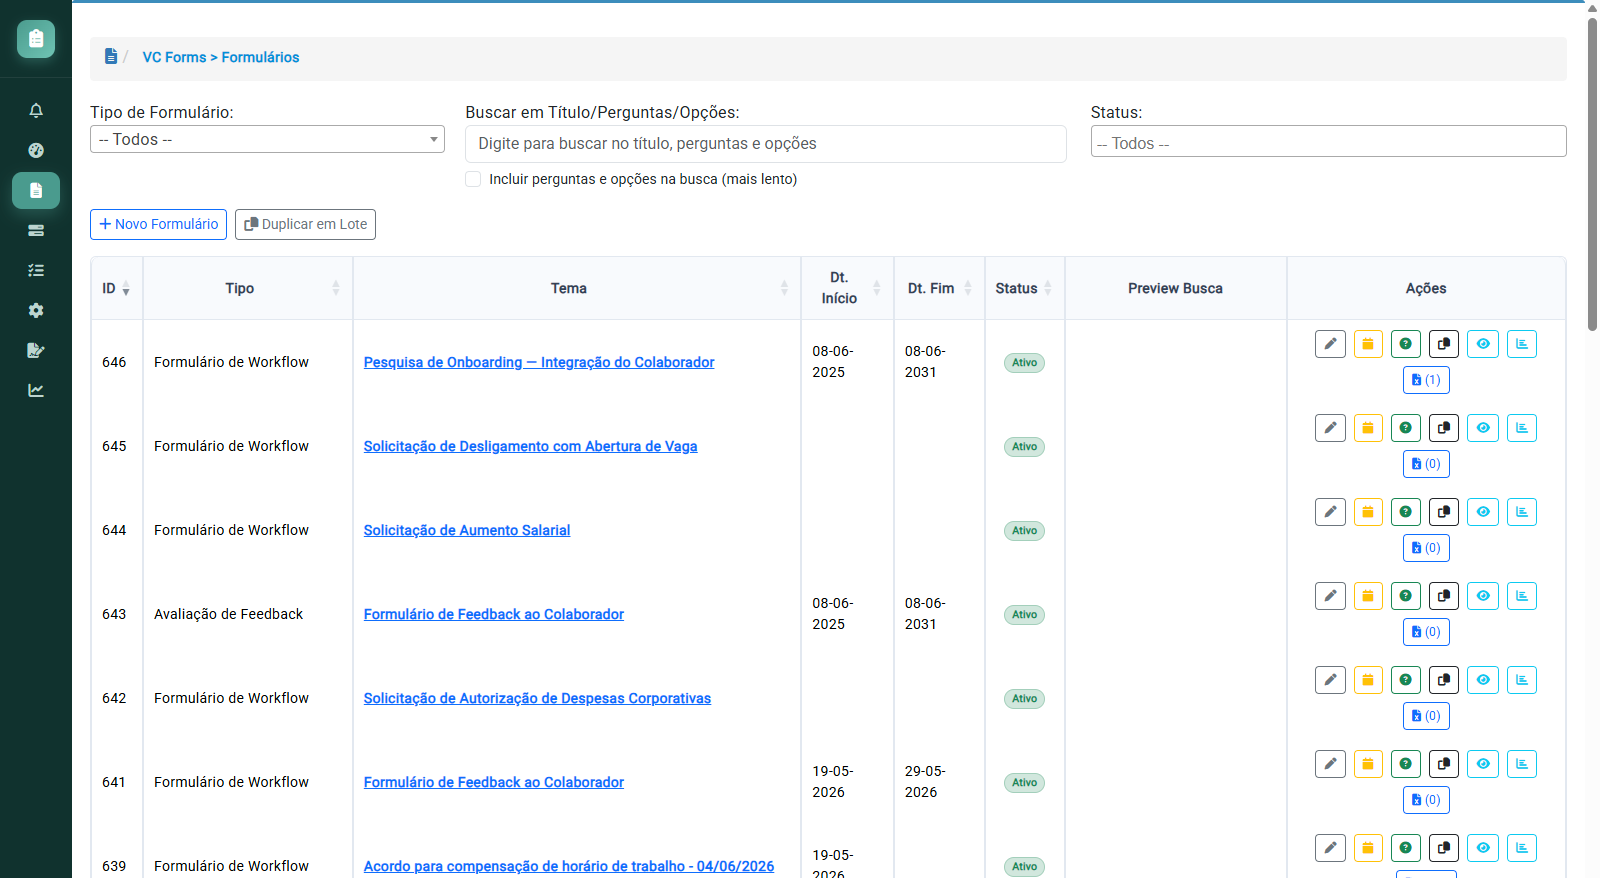Duplicate form 641 using copy icon

1444,764
